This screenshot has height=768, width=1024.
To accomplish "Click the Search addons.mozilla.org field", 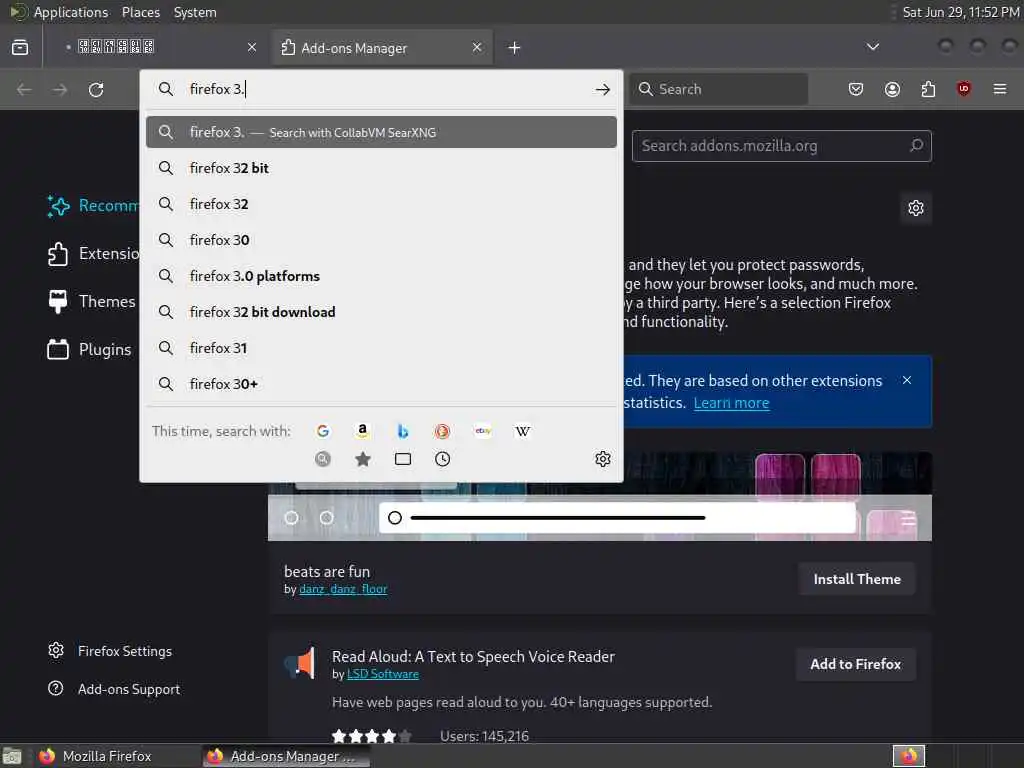I will tap(781, 146).
